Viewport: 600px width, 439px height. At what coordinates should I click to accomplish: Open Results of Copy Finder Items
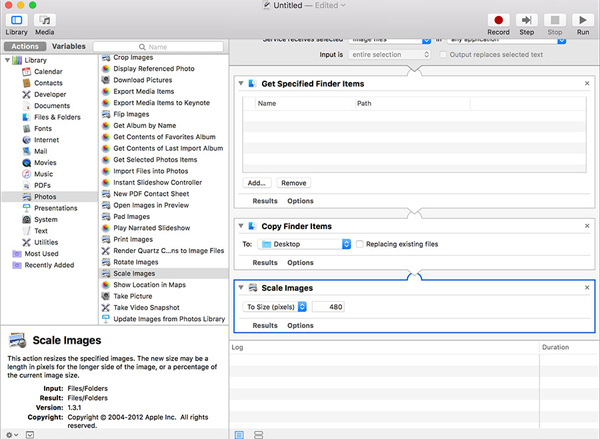[x=265, y=263]
